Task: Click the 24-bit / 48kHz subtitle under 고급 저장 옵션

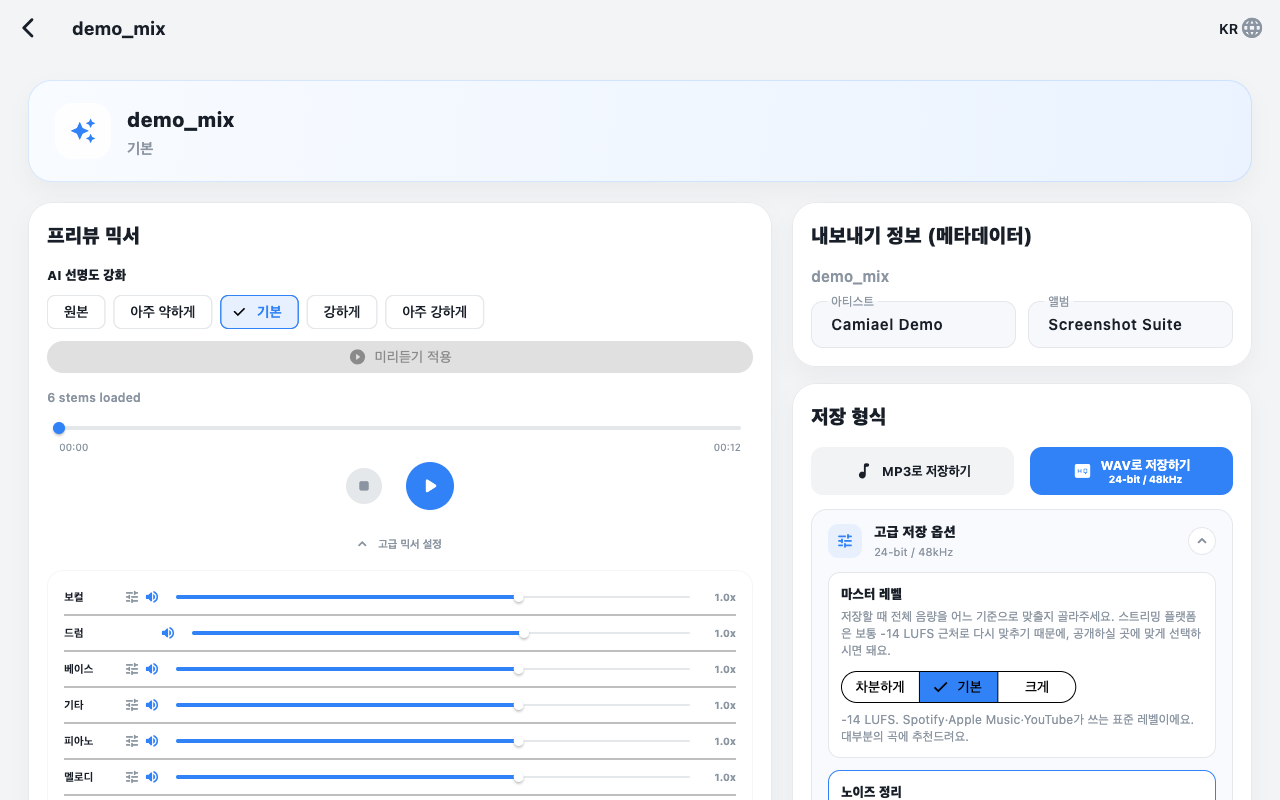Action: [x=913, y=552]
